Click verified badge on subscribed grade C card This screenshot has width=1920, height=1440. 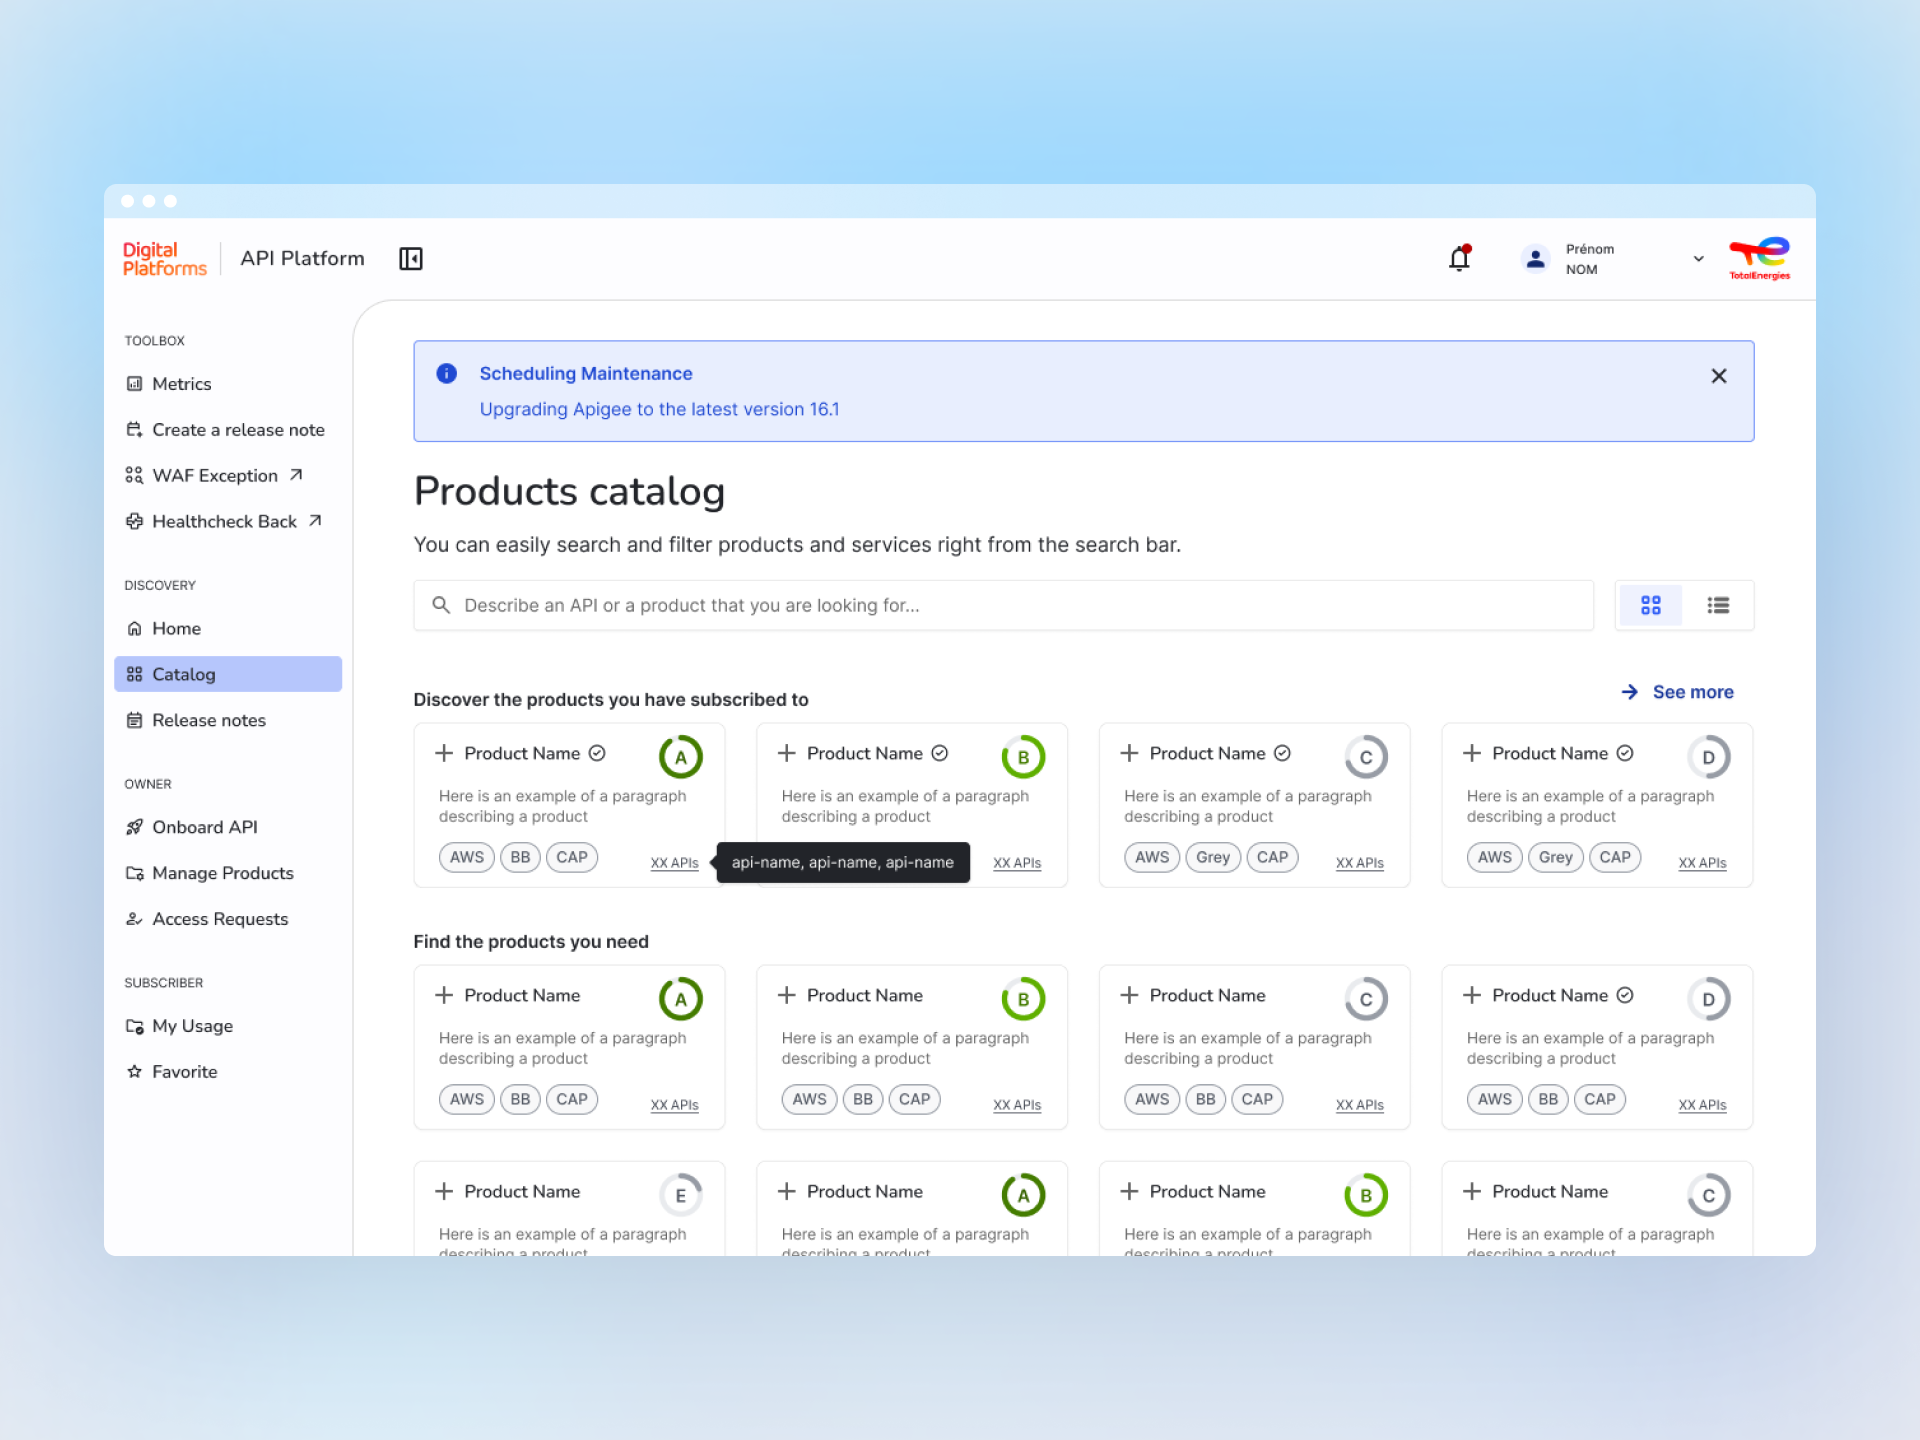pos(1282,753)
